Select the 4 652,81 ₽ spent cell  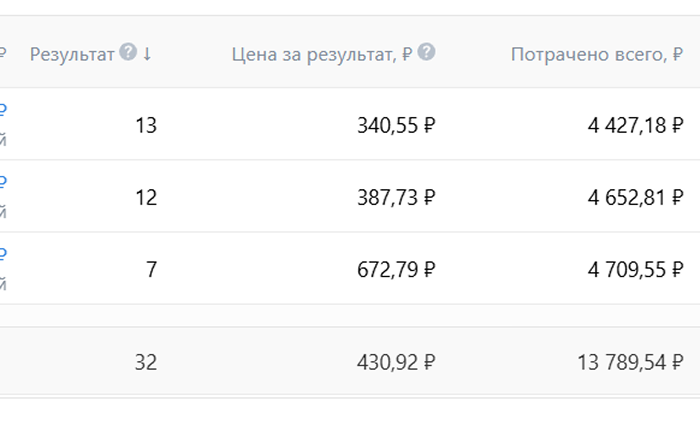coord(635,197)
